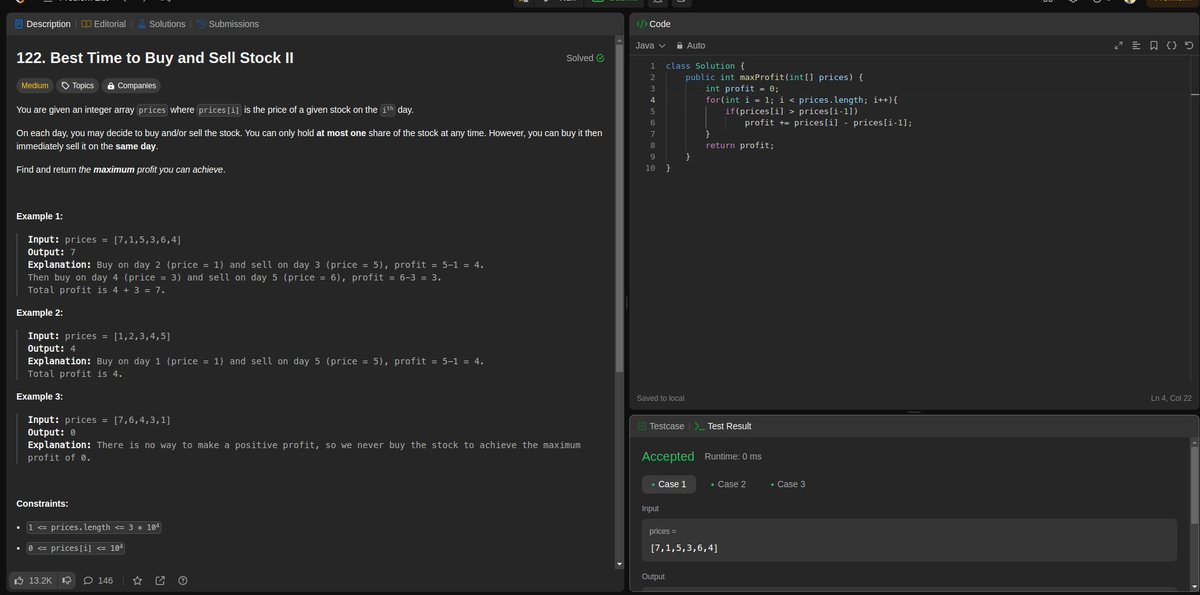
Task: Open the Submissions tab
Action: [x=233, y=23]
